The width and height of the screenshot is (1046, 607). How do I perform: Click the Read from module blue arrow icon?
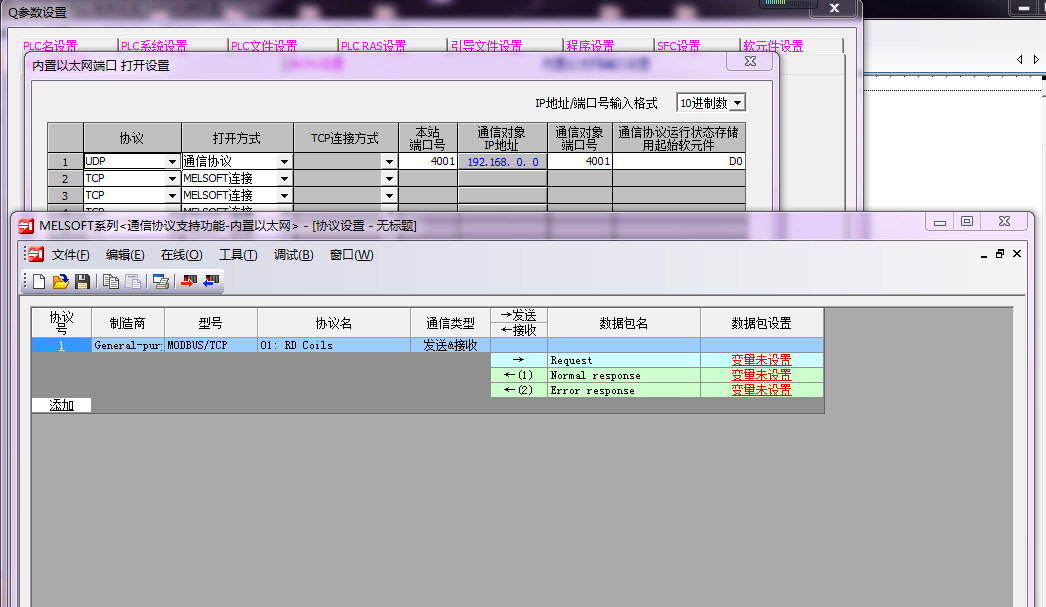[x=210, y=282]
